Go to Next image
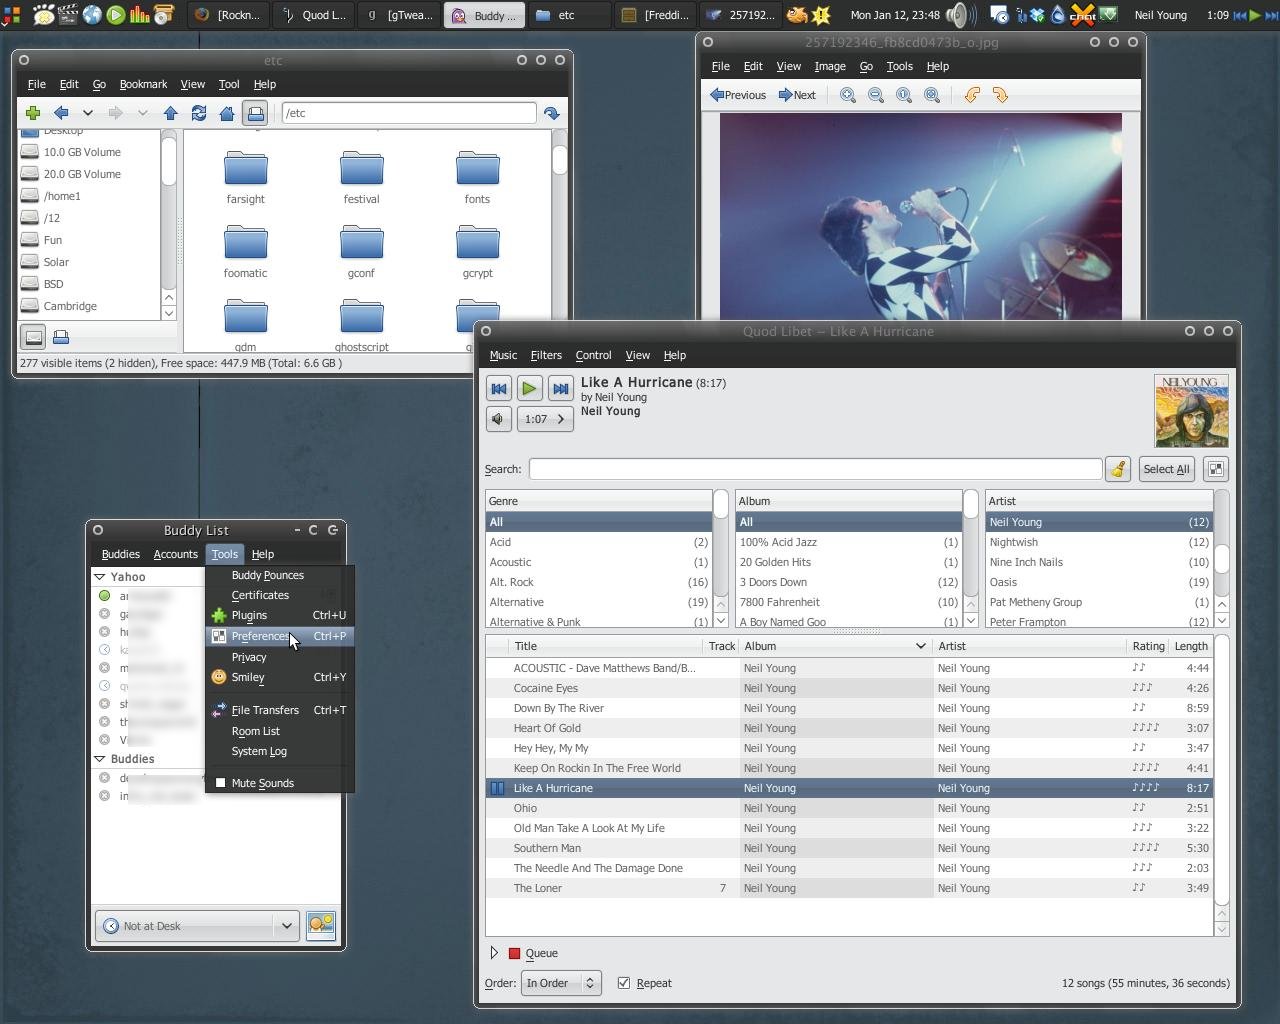This screenshot has width=1280, height=1024. (x=797, y=95)
